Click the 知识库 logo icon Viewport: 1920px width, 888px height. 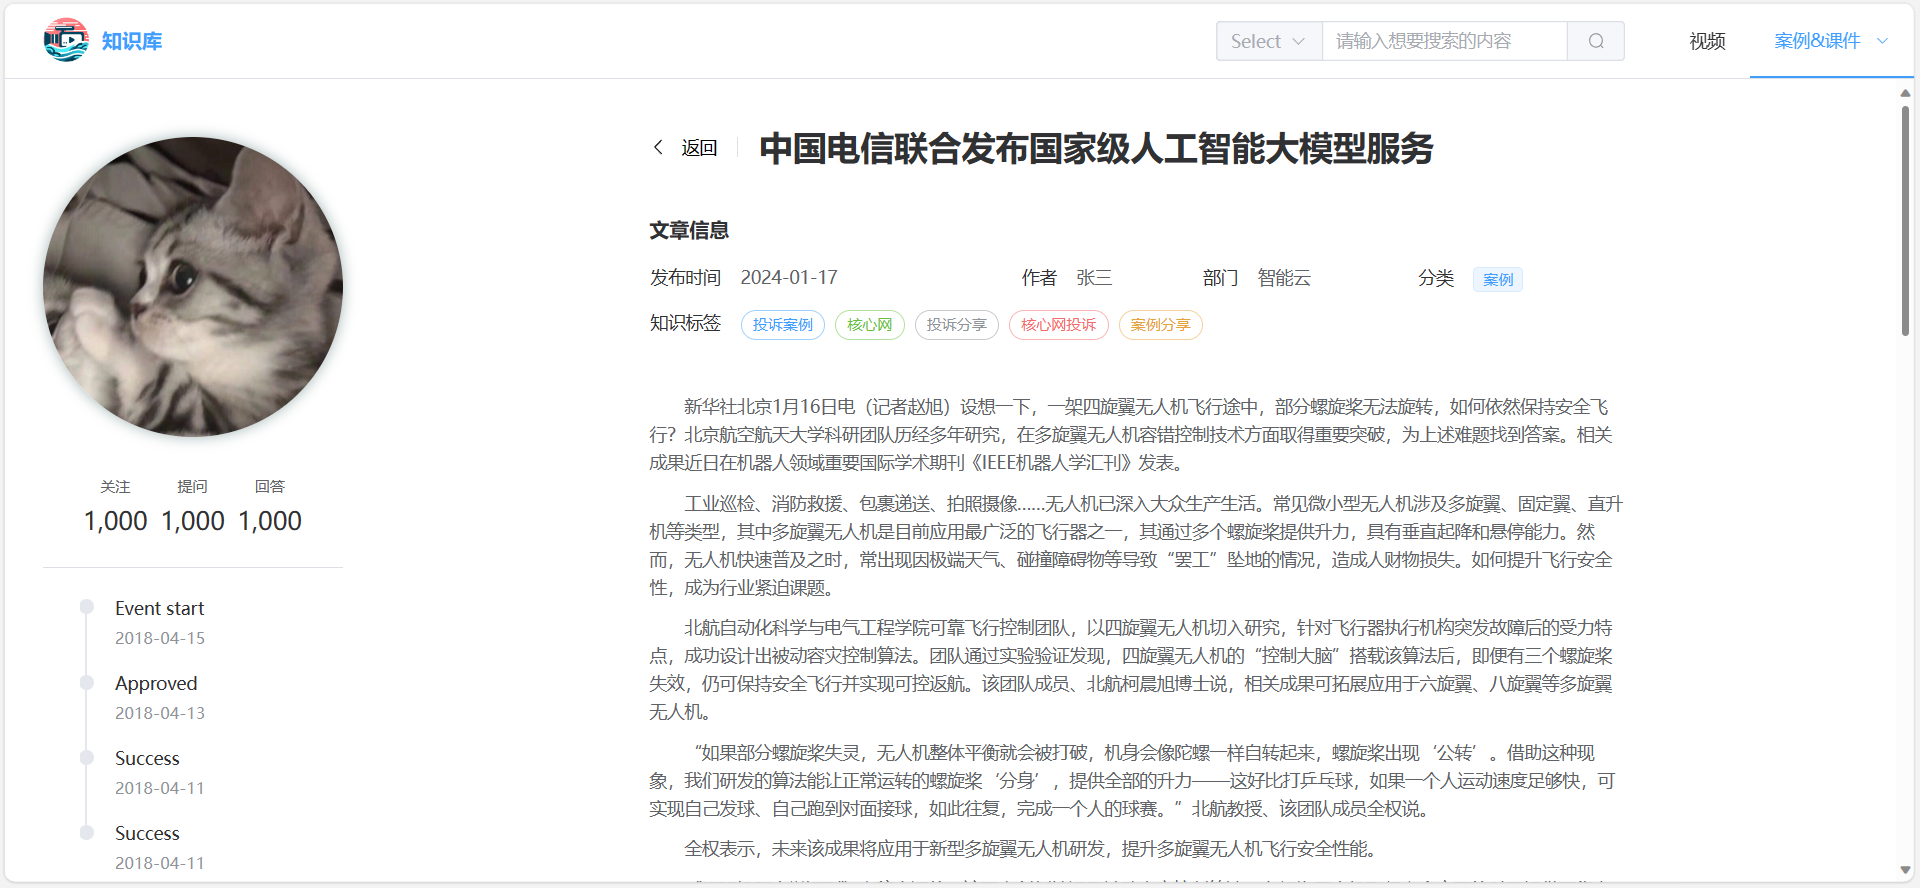[x=66, y=40]
